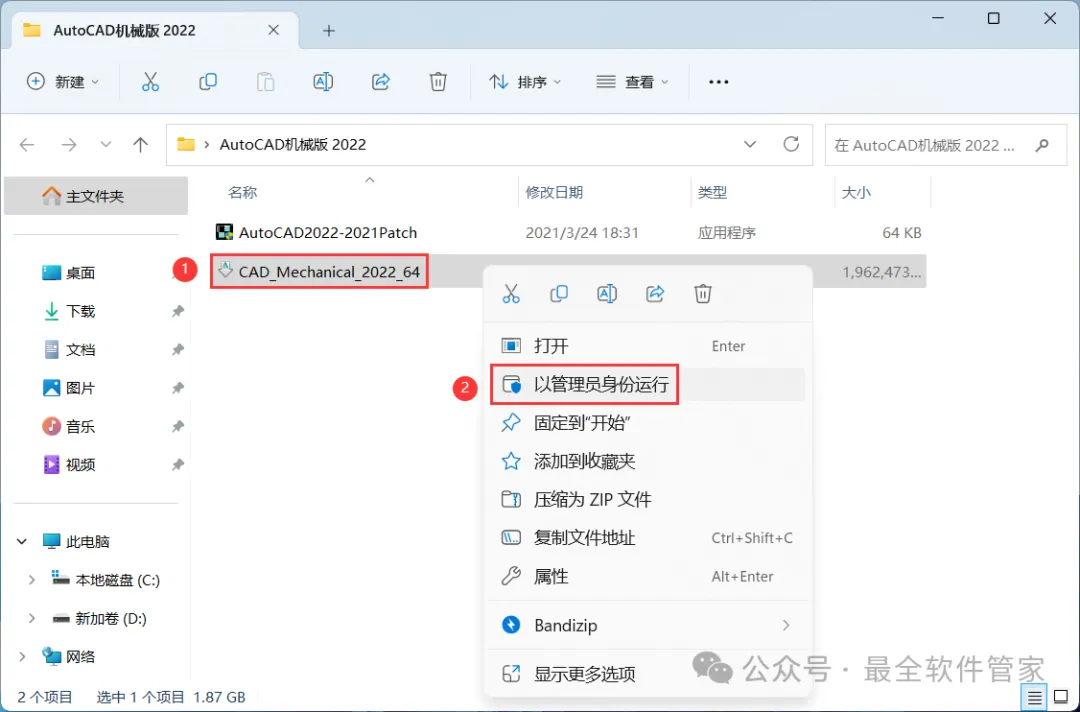Choose 复制文件地址 menu item
Viewport: 1080px width, 712px height.
647,538
